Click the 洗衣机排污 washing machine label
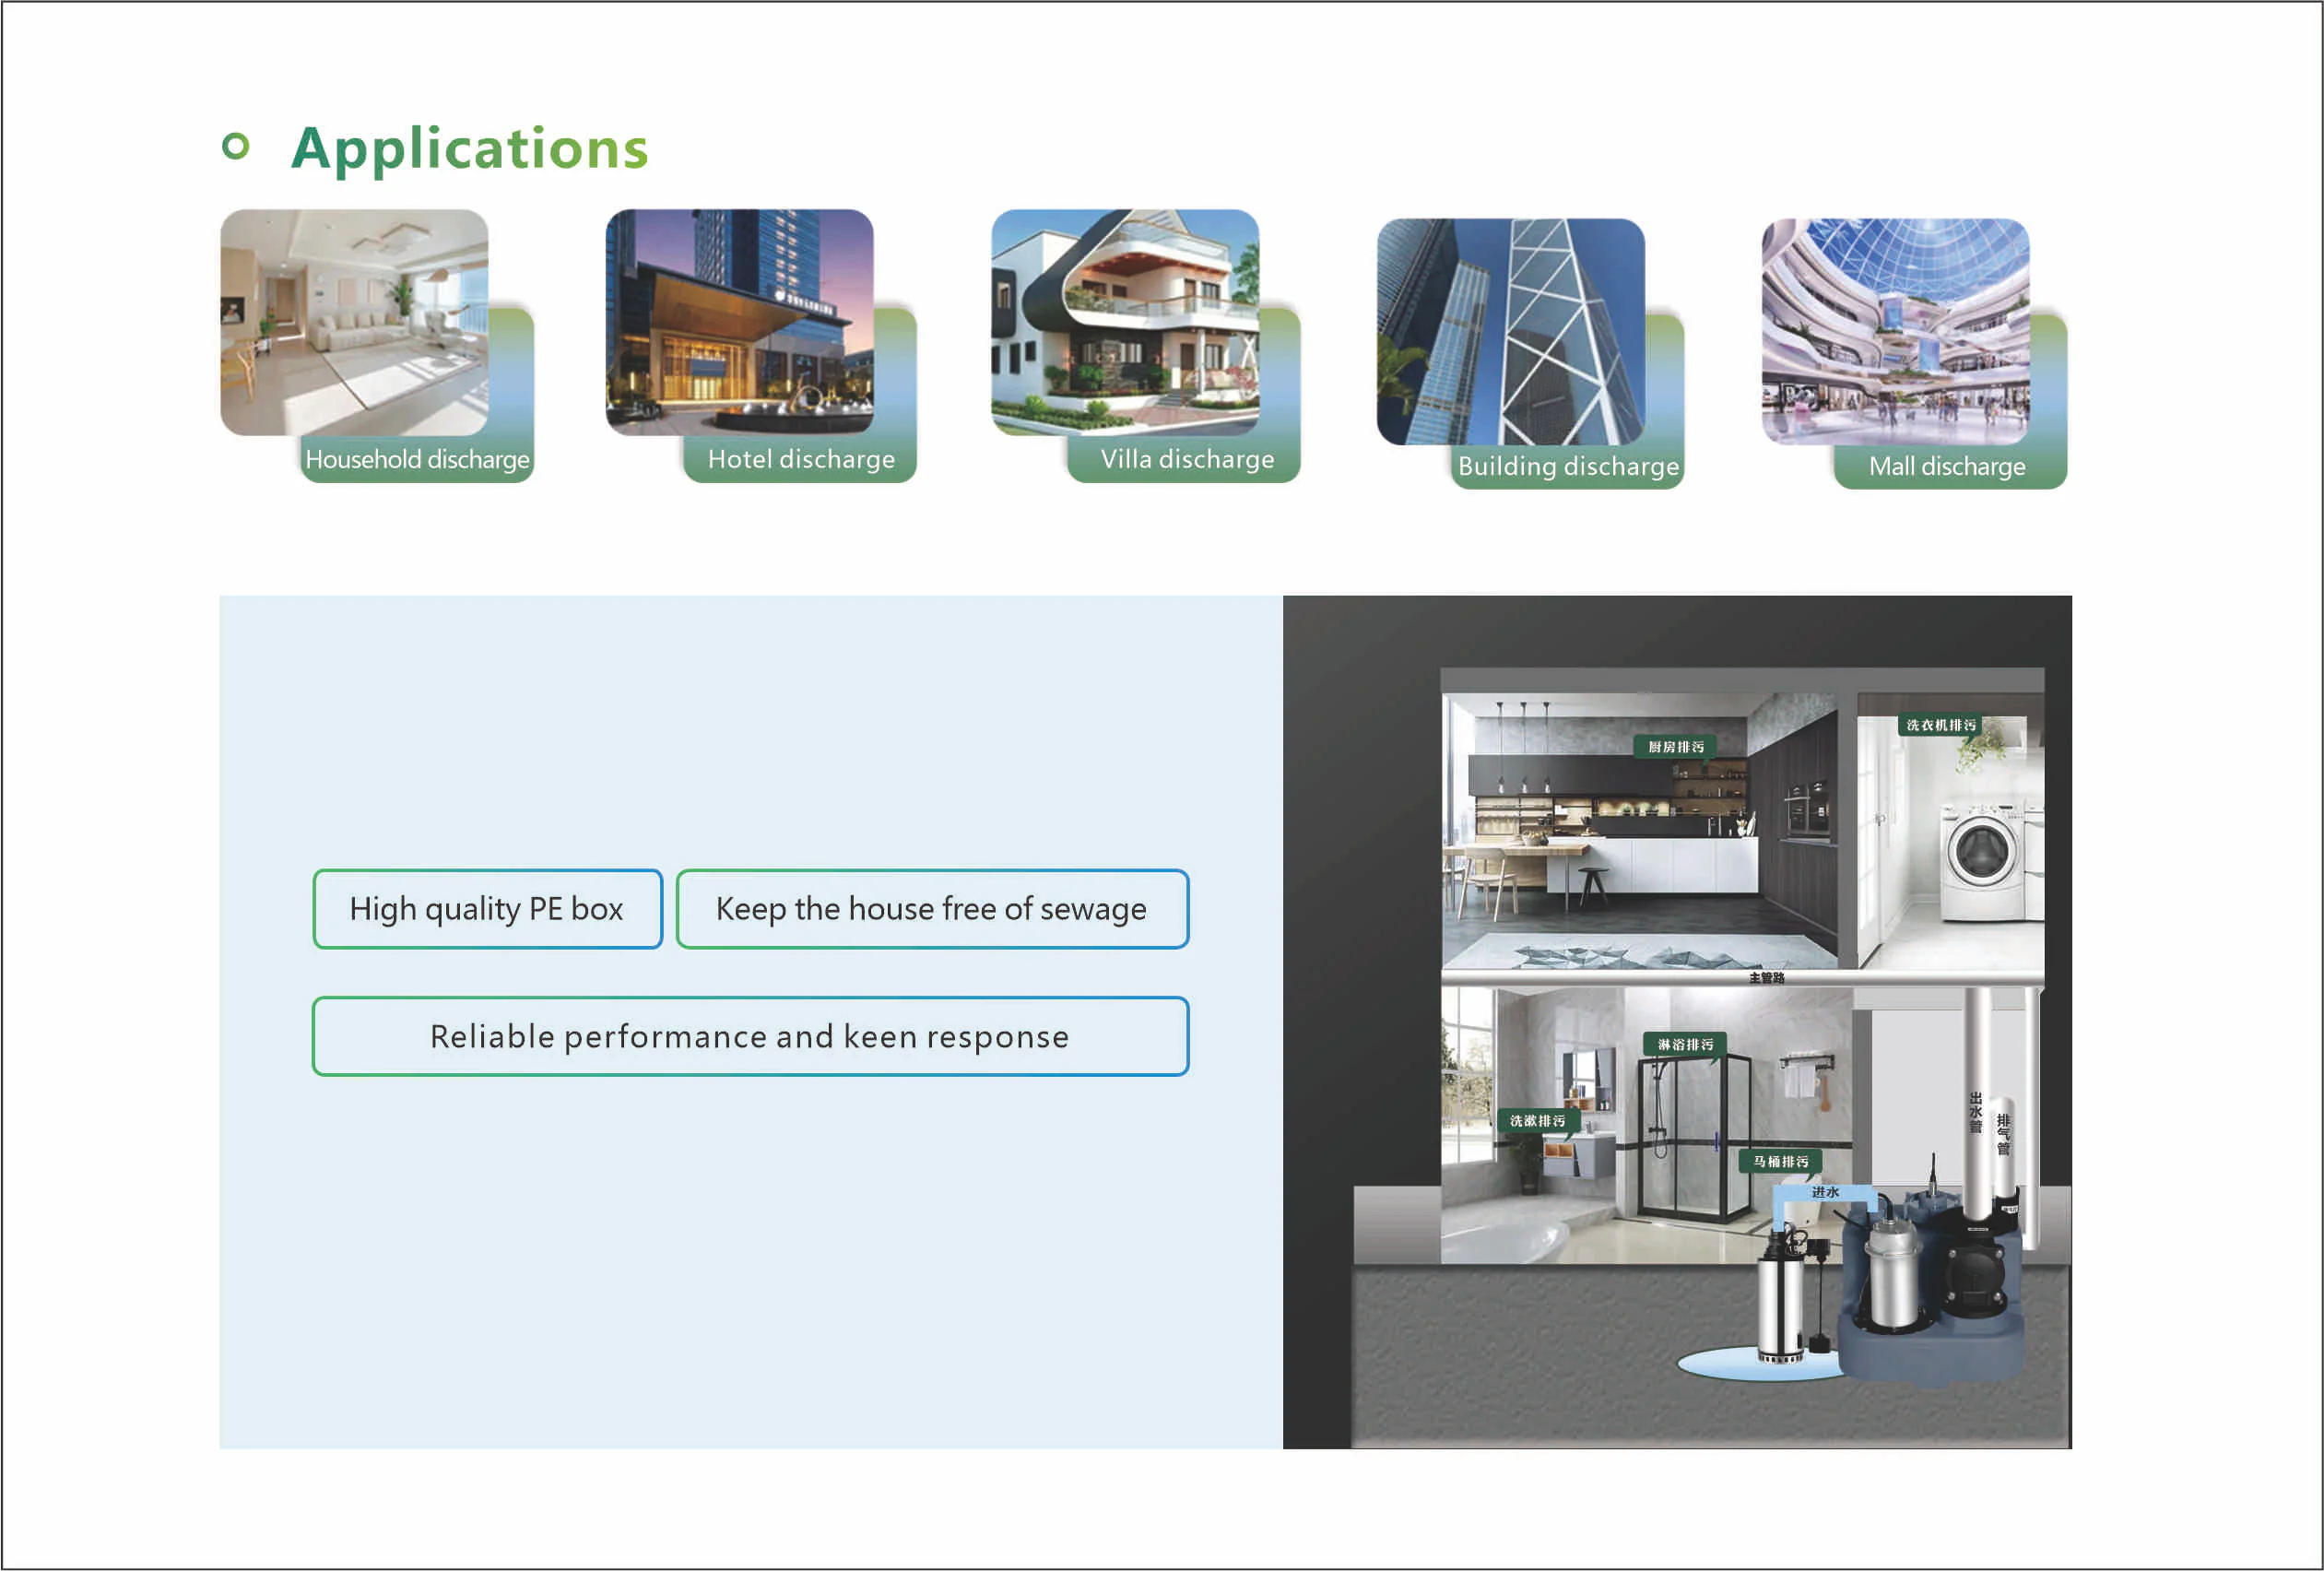 tap(1941, 725)
